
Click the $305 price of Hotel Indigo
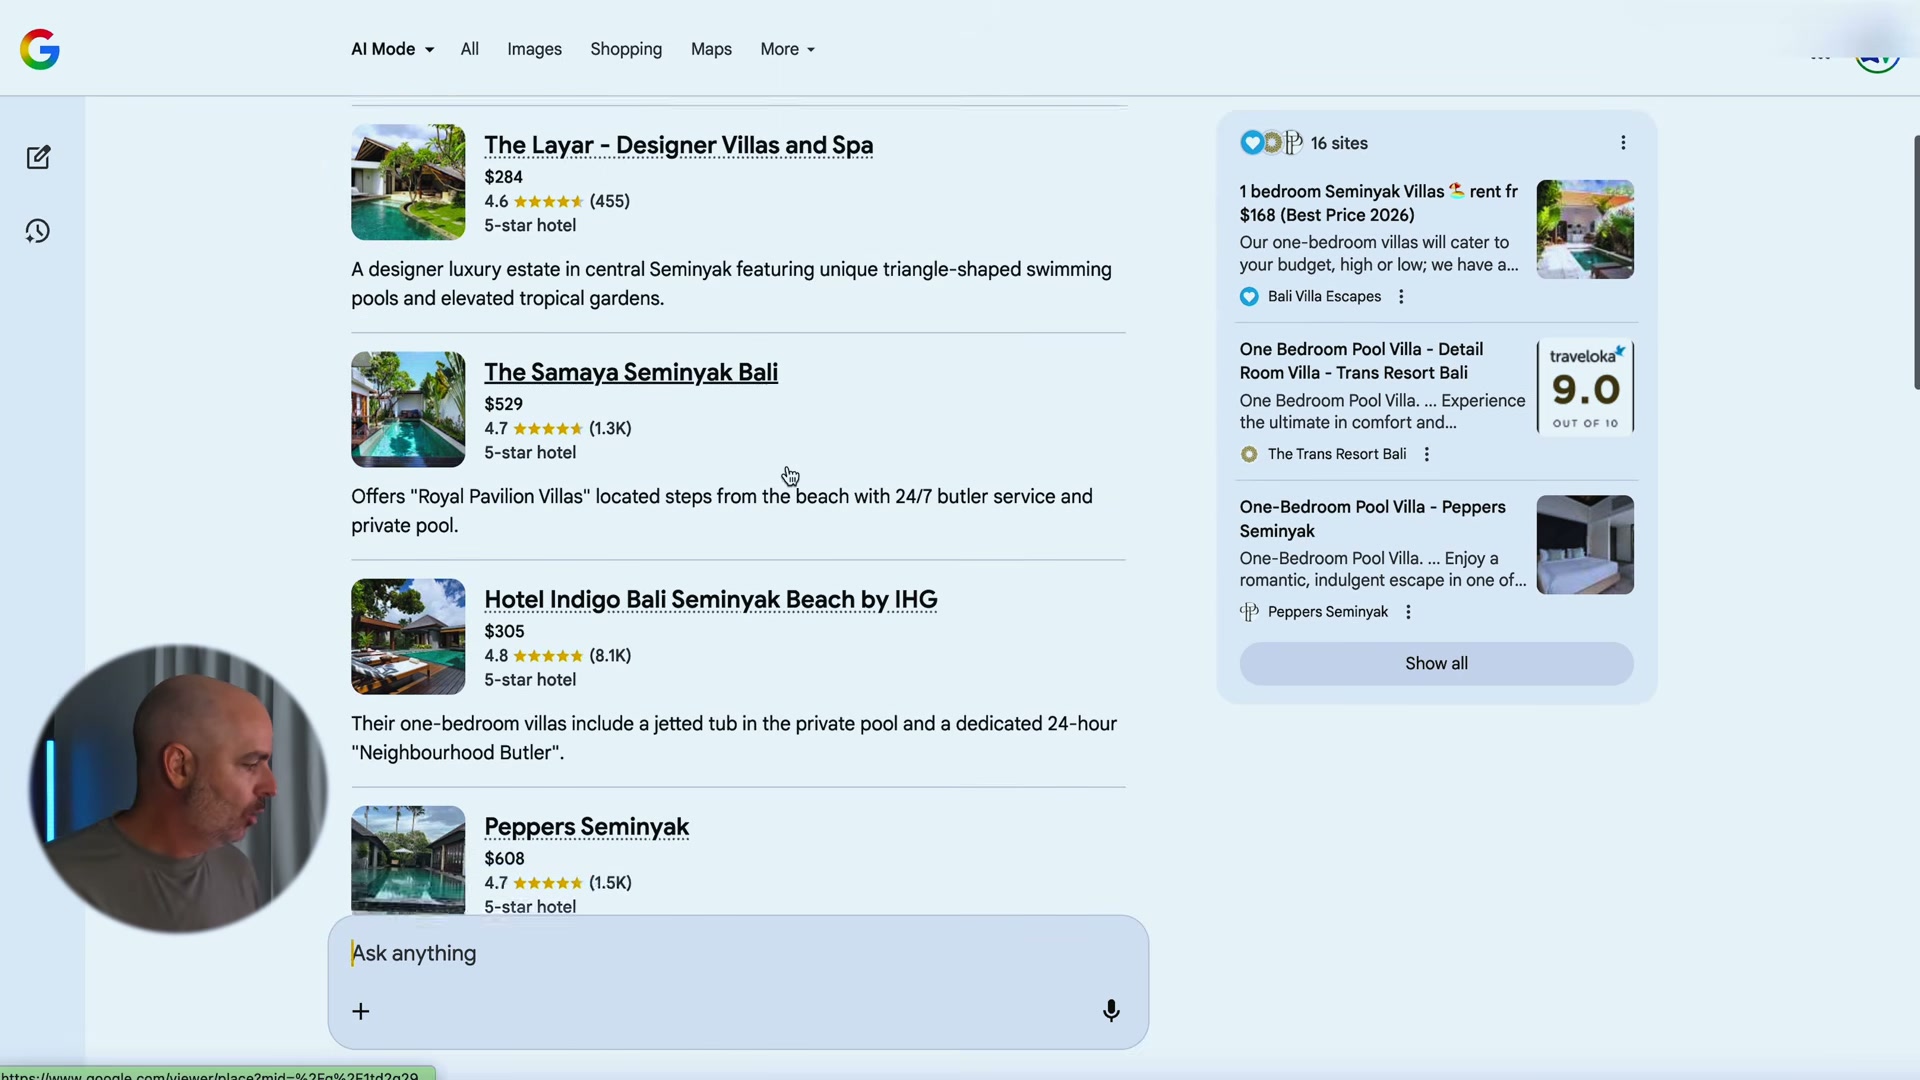504,631
